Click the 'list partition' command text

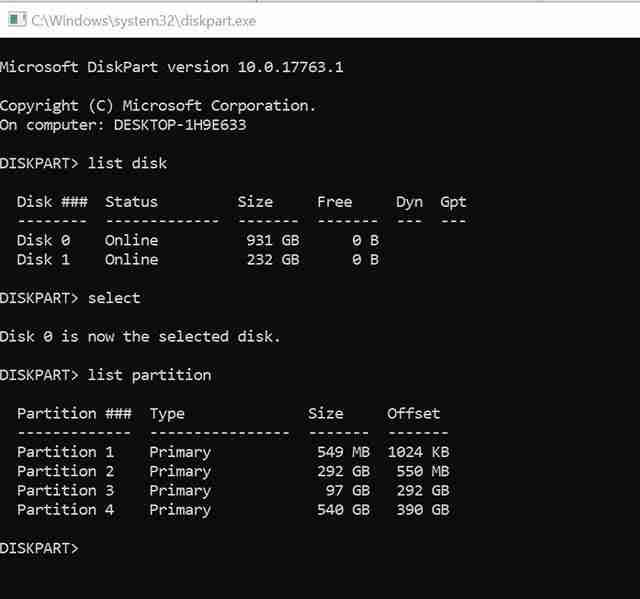pyautogui.click(x=149, y=375)
